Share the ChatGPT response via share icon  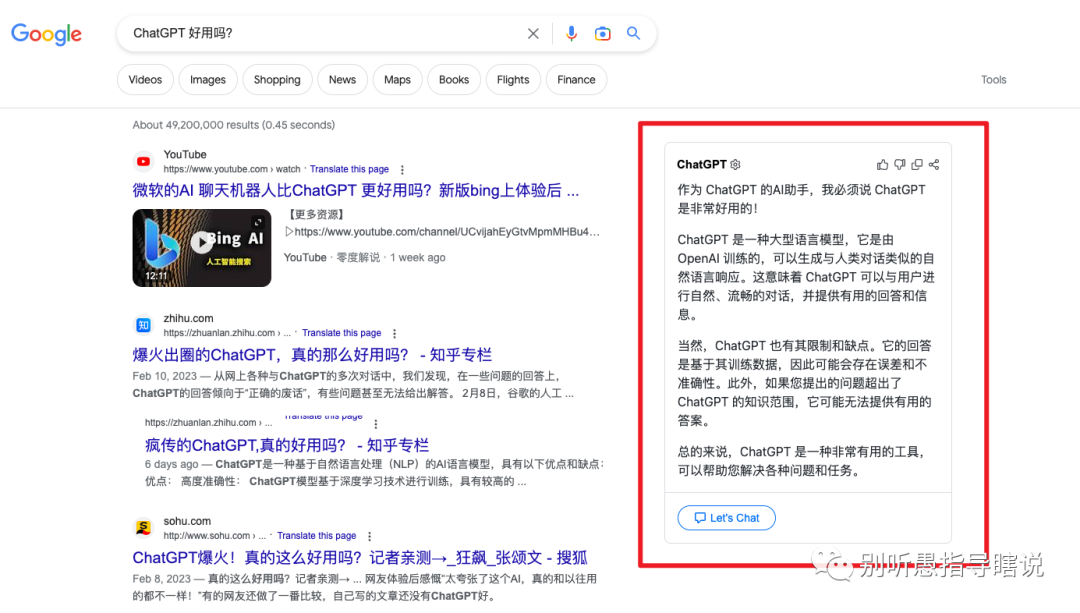click(934, 165)
